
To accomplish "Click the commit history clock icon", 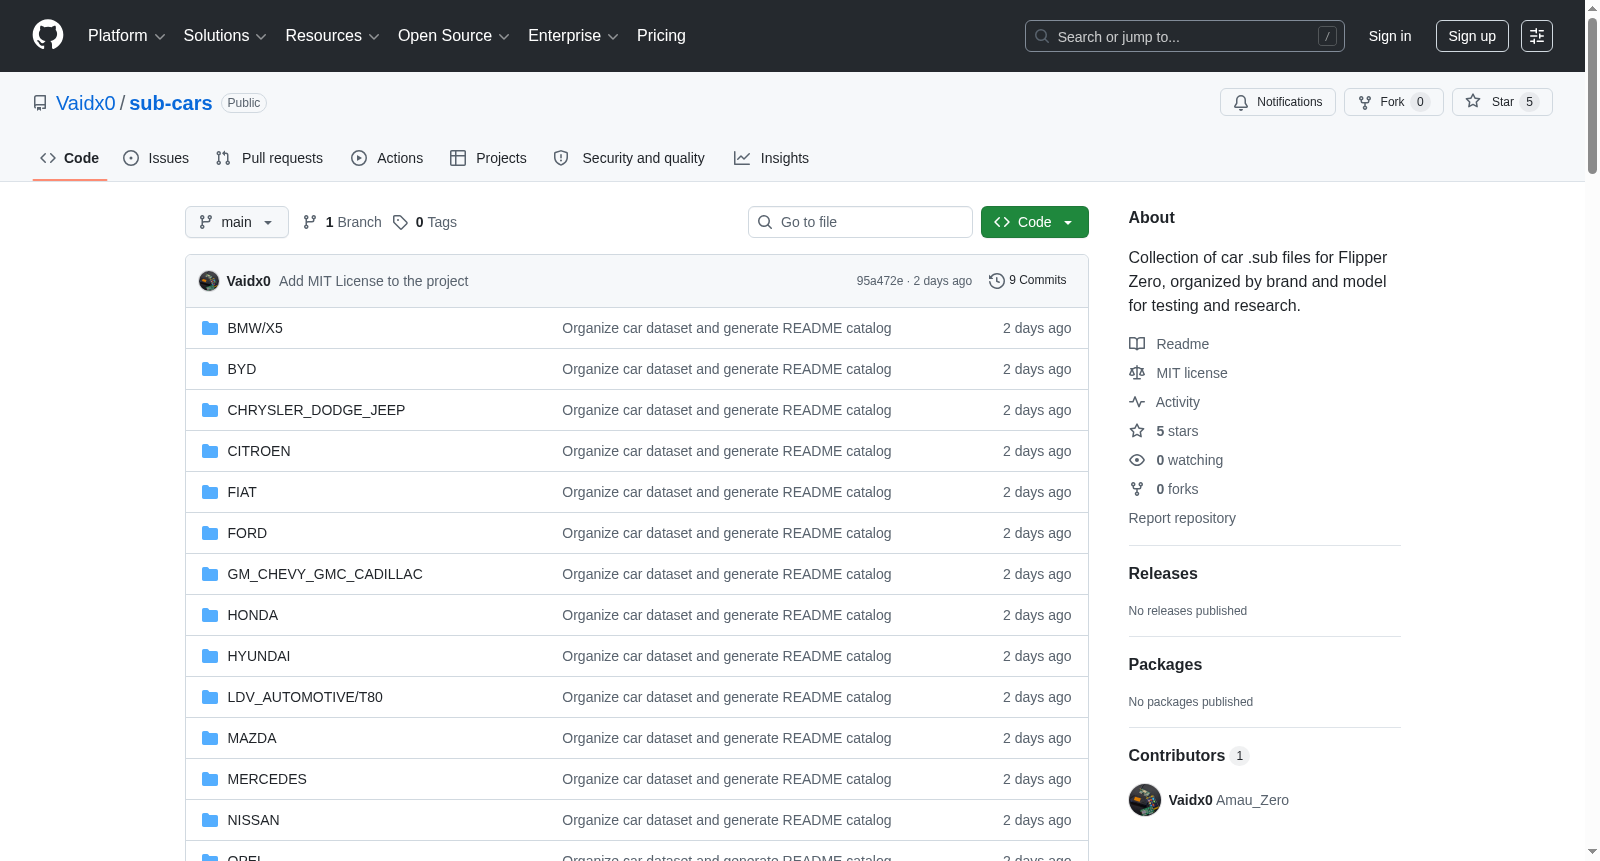I will (x=996, y=281).
